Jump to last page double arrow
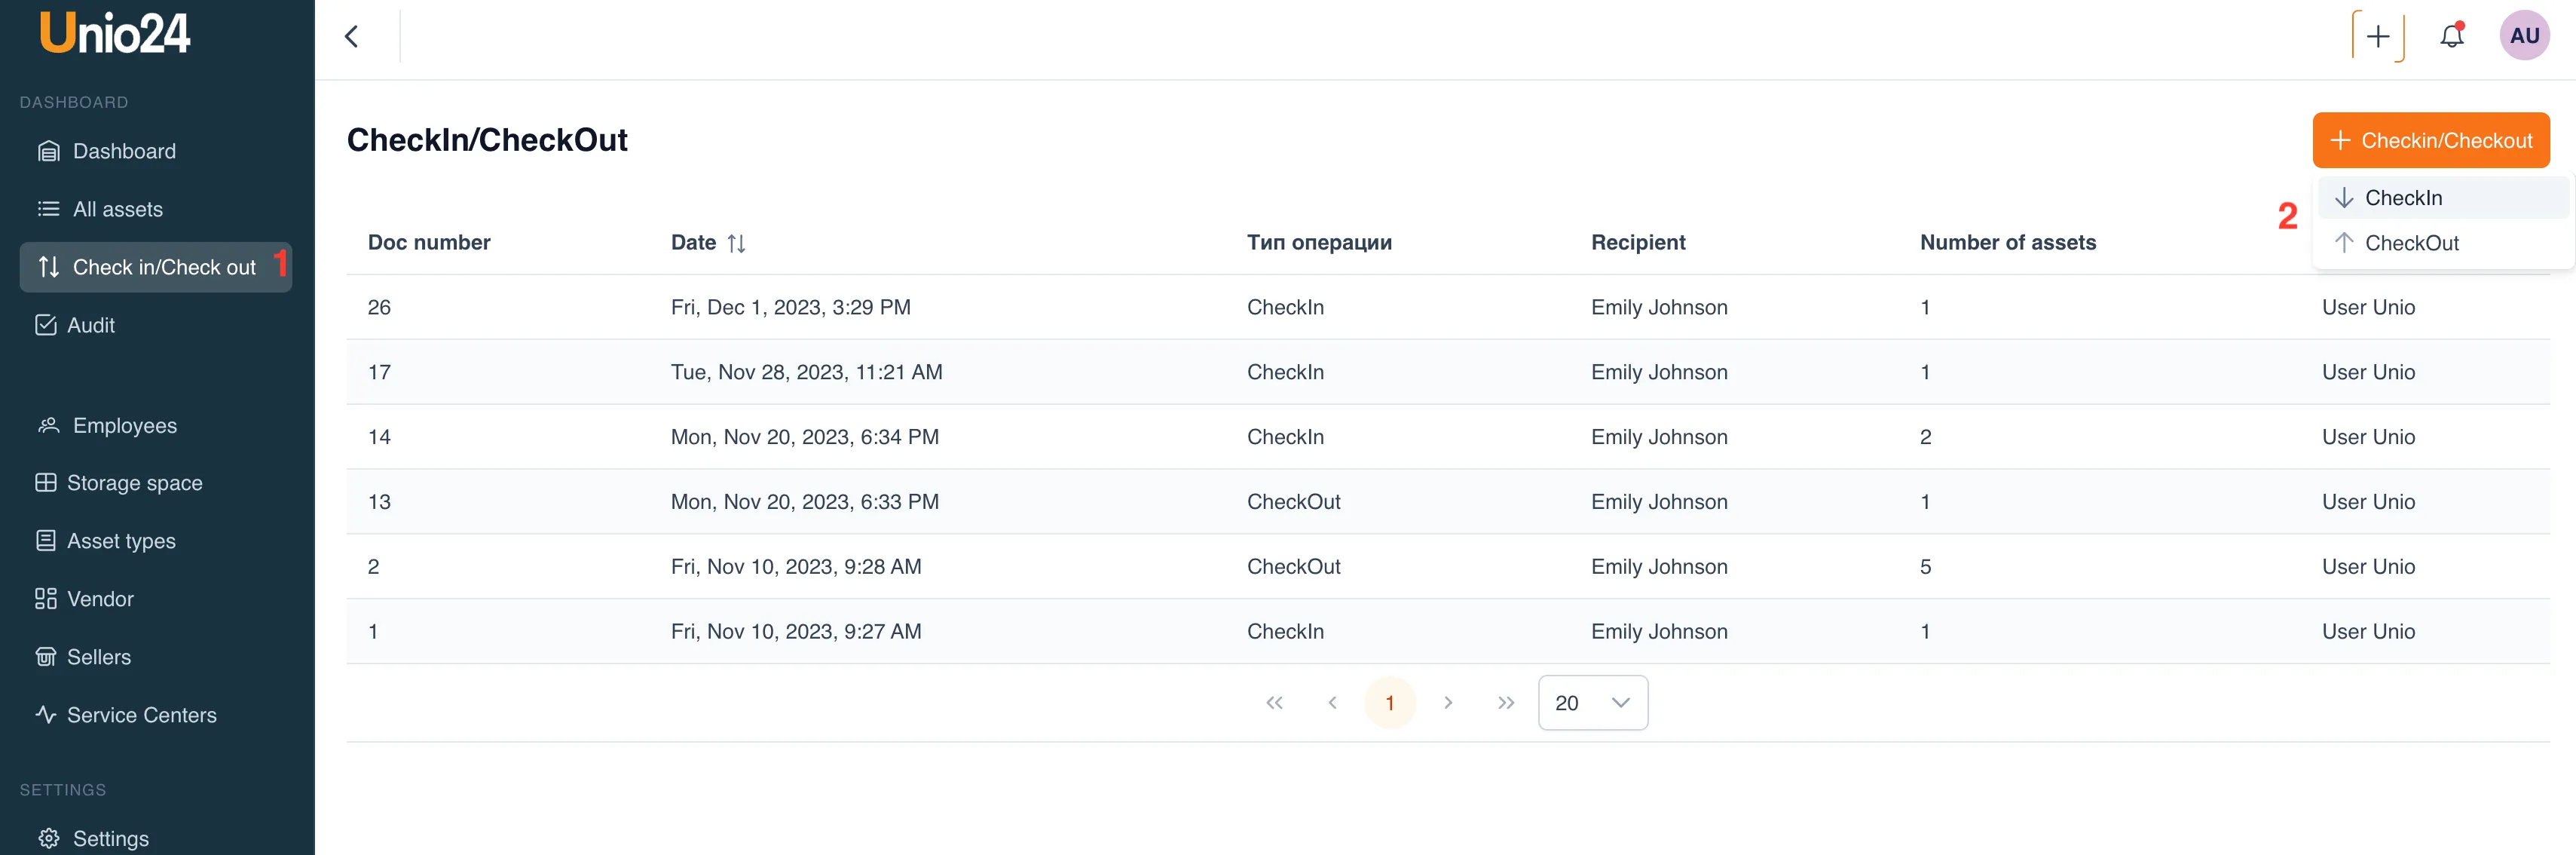 click(x=1505, y=703)
